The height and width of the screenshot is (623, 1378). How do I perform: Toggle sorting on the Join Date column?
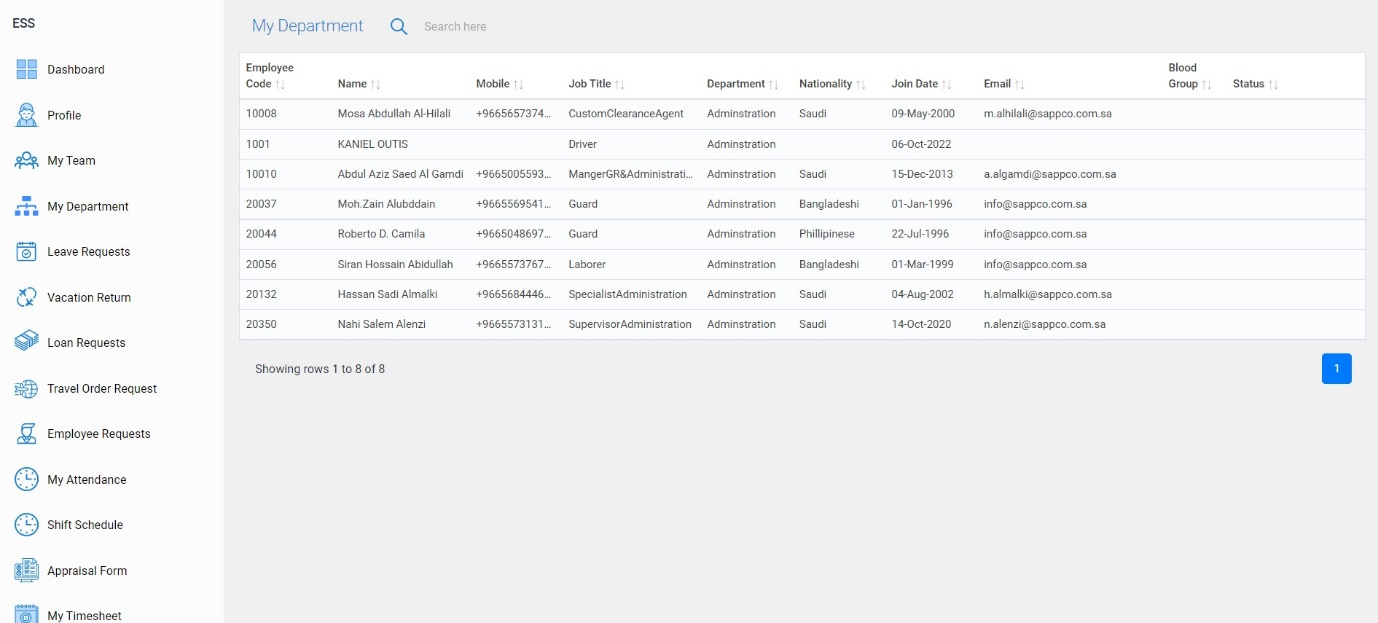coord(945,84)
